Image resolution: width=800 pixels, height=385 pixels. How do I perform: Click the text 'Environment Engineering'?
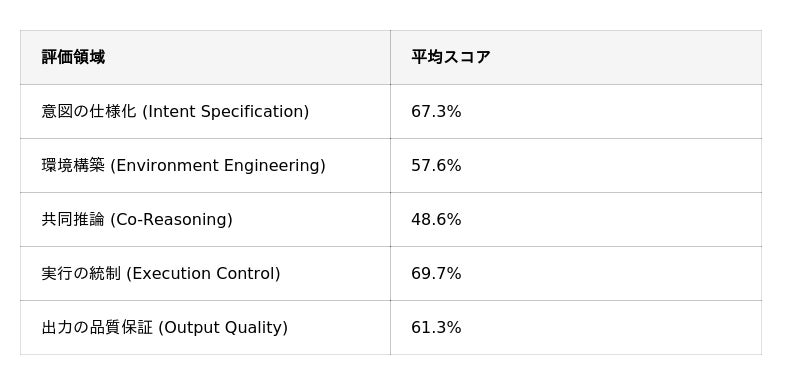click(218, 166)
